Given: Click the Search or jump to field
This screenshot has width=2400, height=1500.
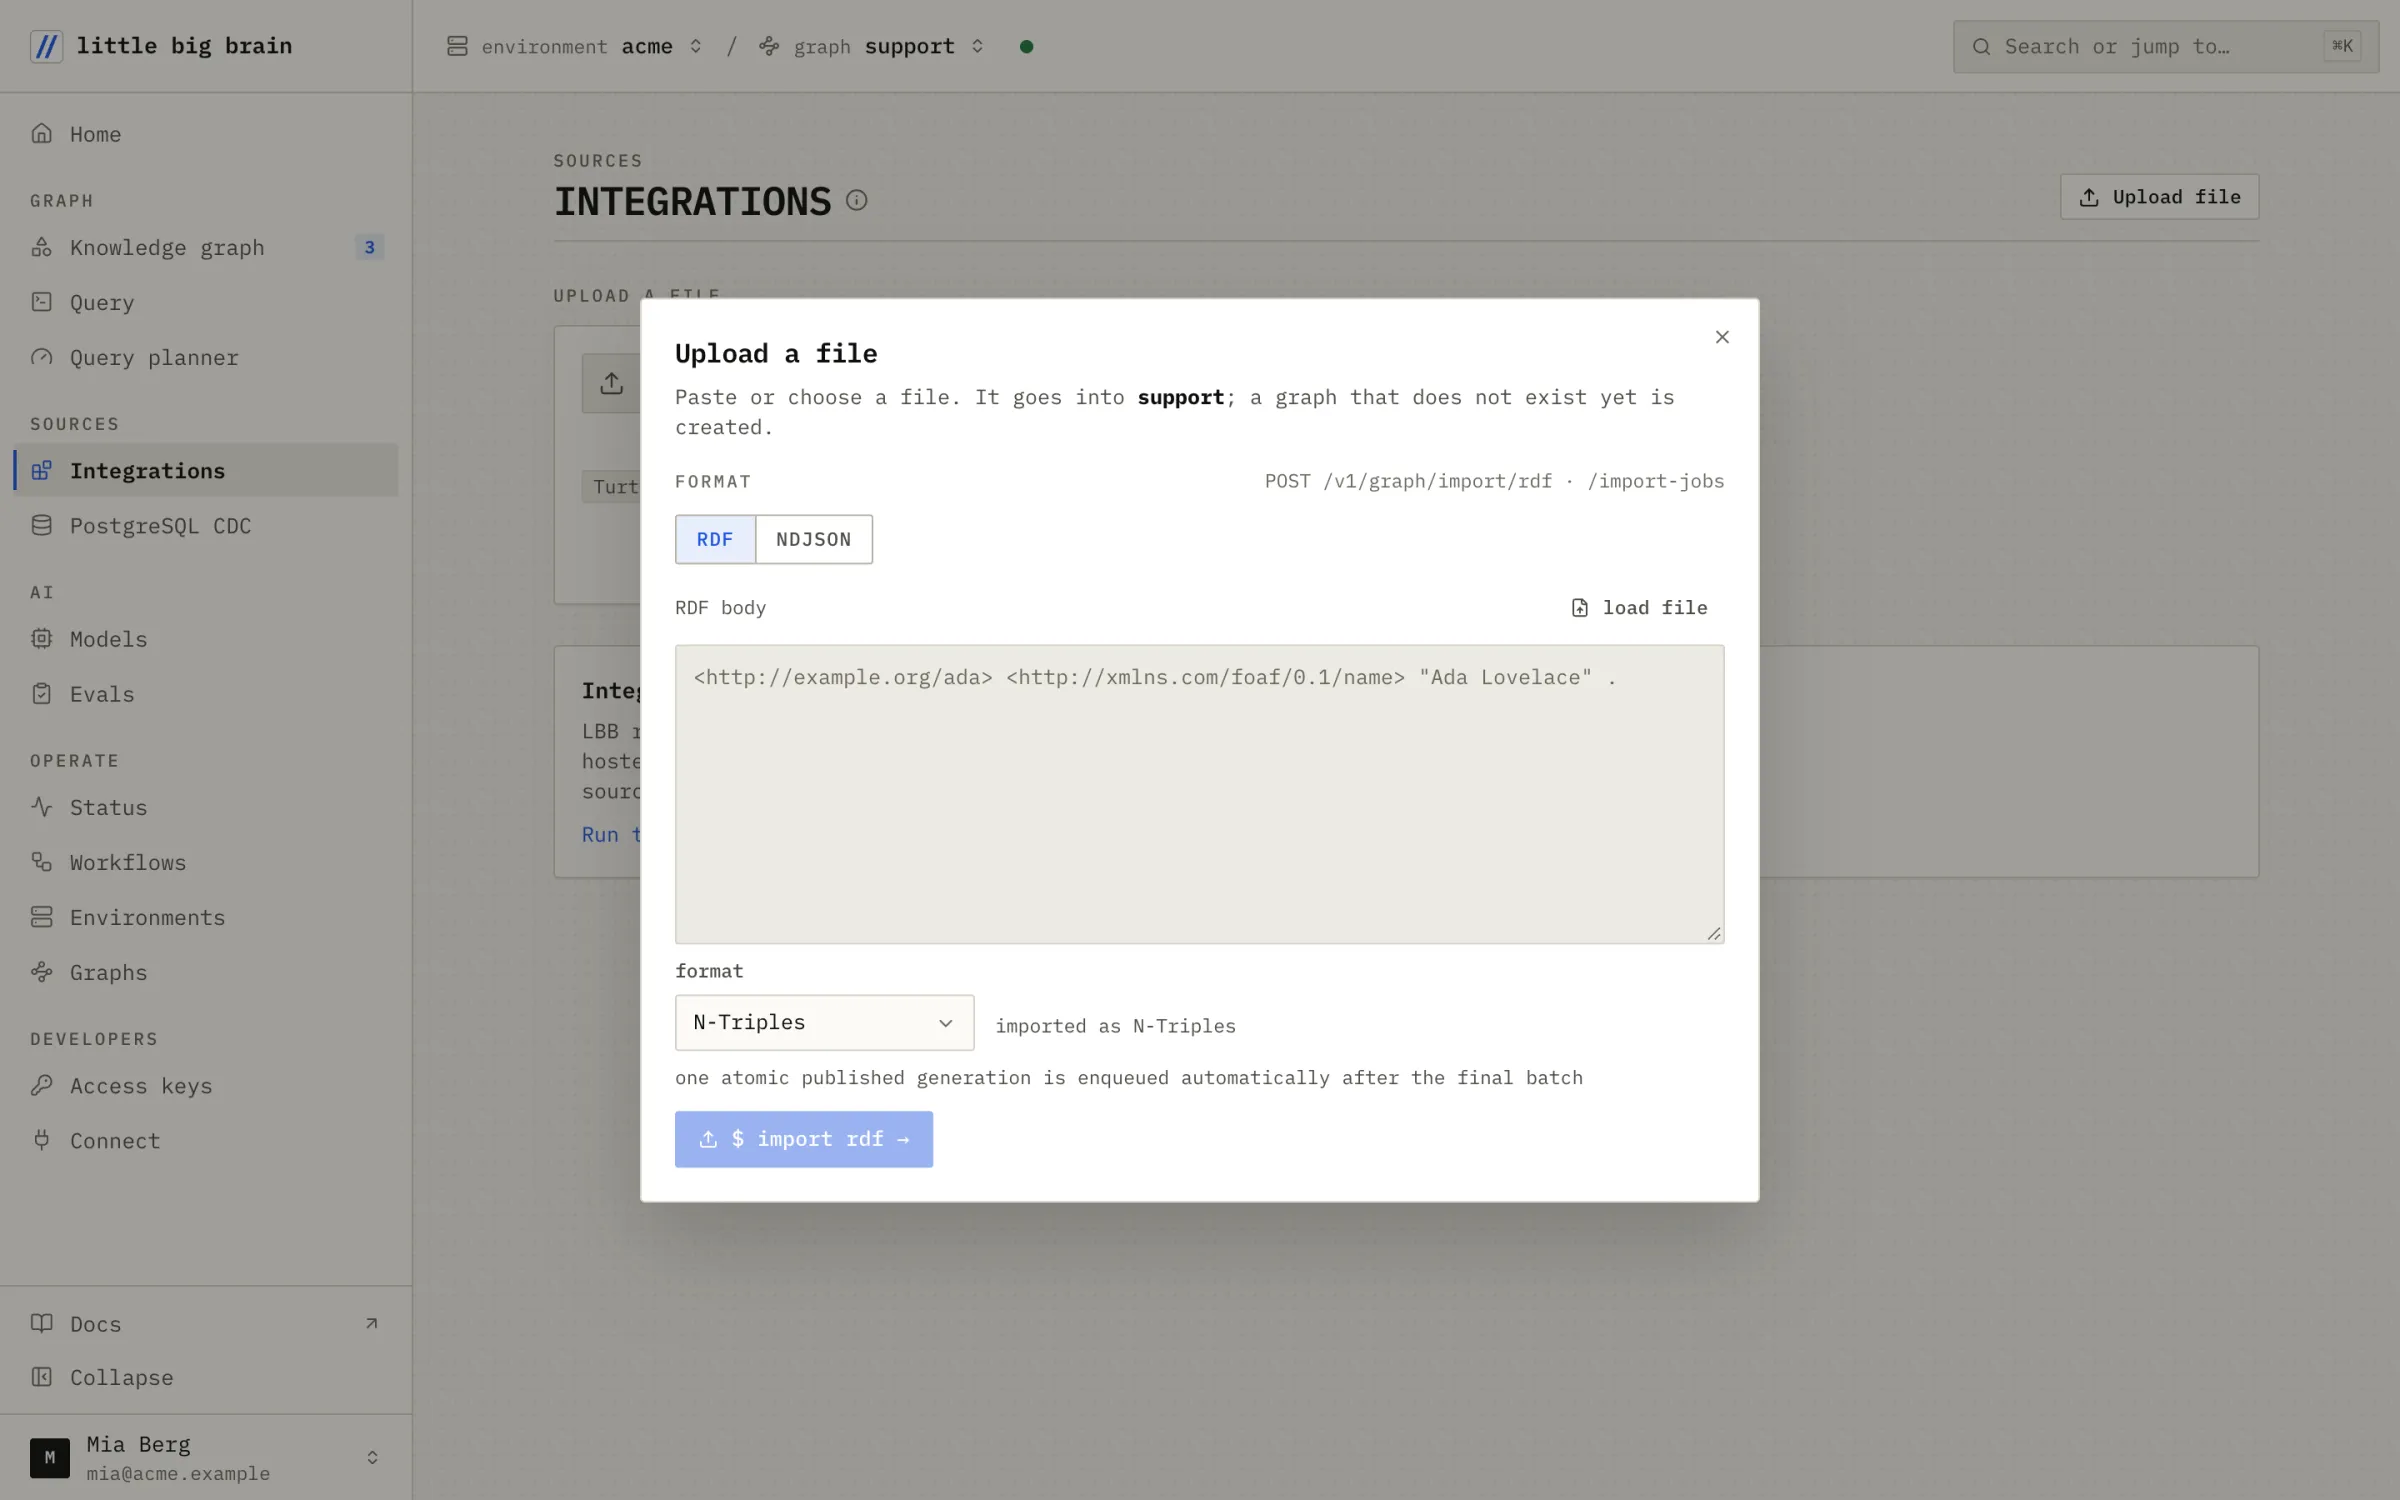Looking at the screenshot, I should [2165, 46].
